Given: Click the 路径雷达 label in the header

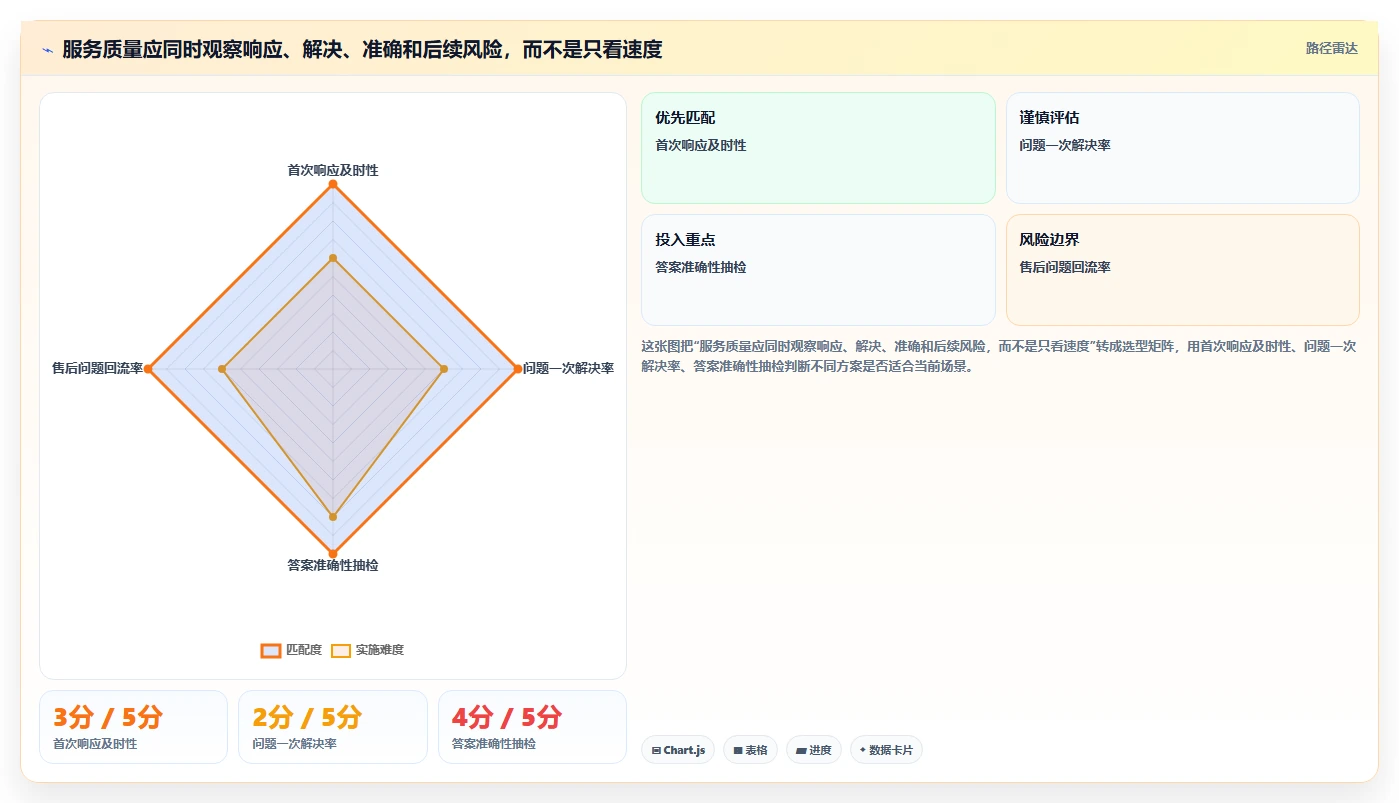Looking at the screenshot, I should pos(1331,48).
